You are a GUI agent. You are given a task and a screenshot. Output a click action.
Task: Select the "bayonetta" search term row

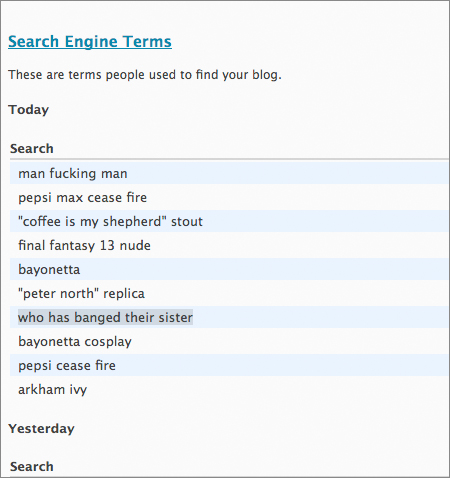[229, 269]
